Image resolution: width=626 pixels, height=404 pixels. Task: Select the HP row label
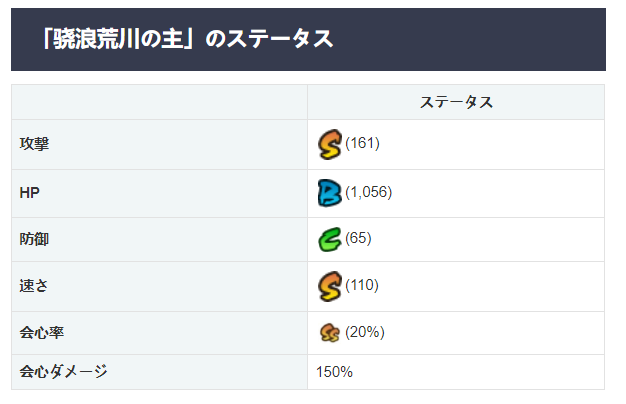point(30,193)
